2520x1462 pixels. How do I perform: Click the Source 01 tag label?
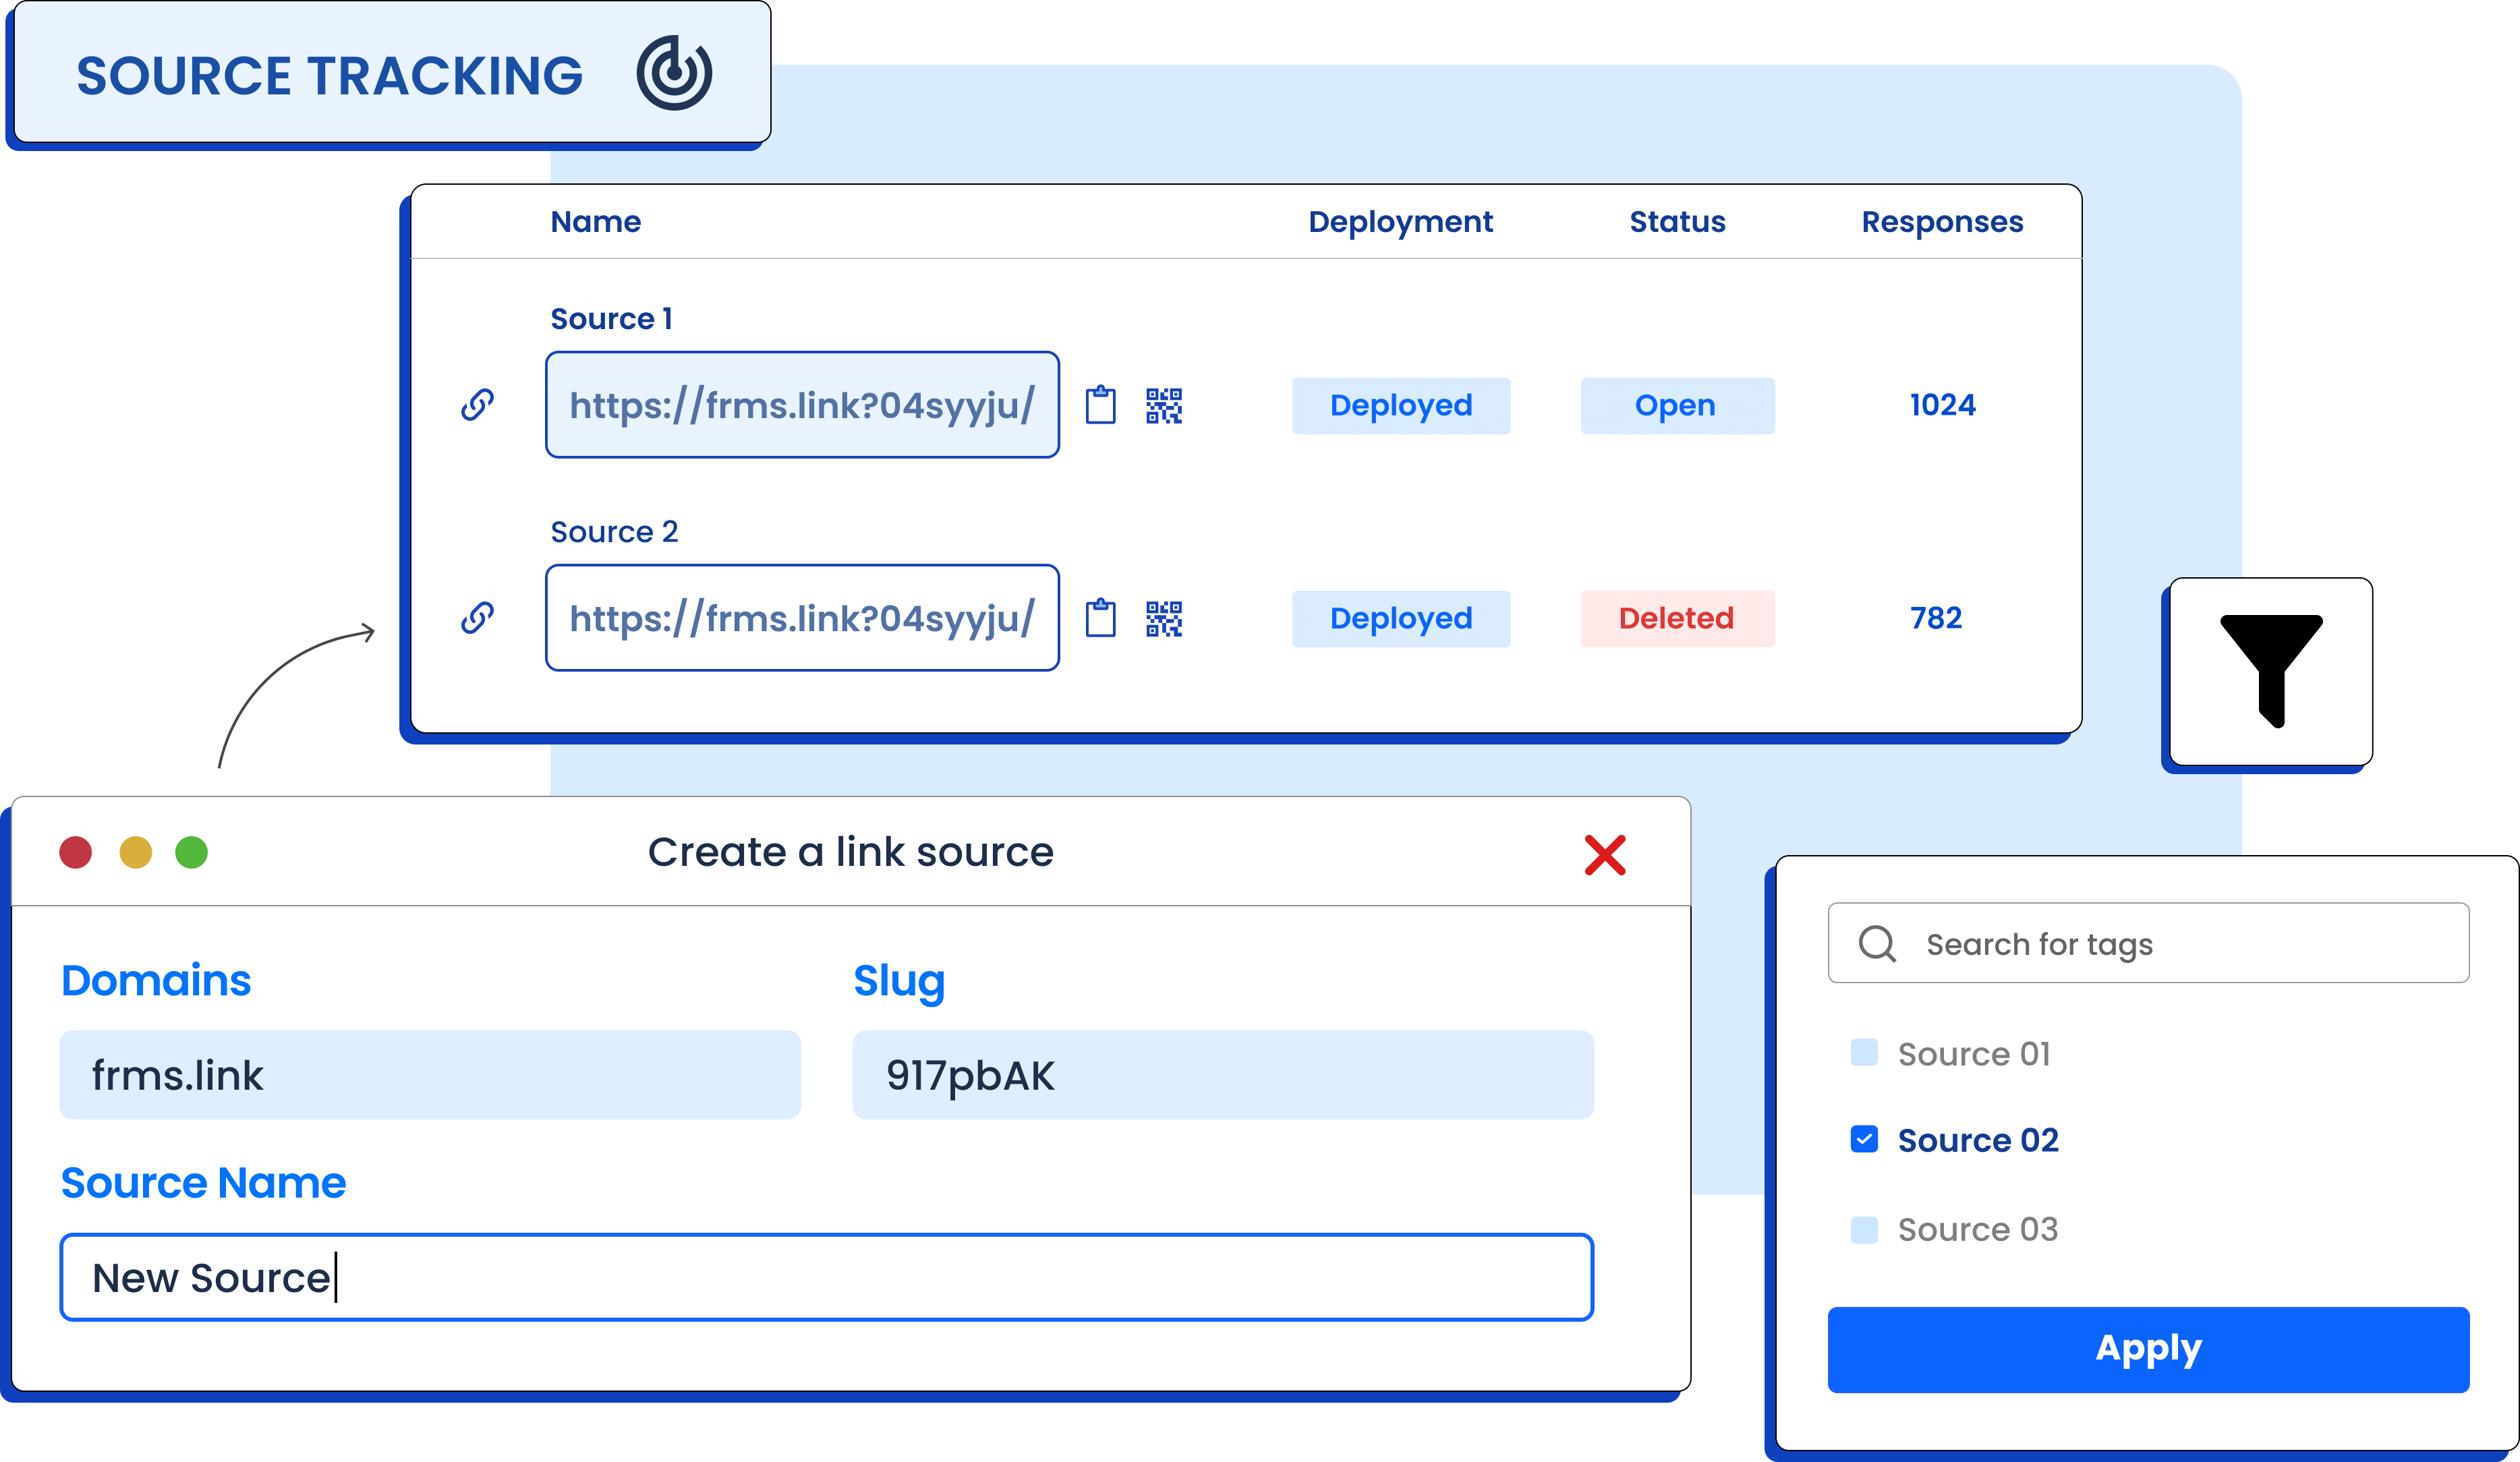click(1974, 1054)
